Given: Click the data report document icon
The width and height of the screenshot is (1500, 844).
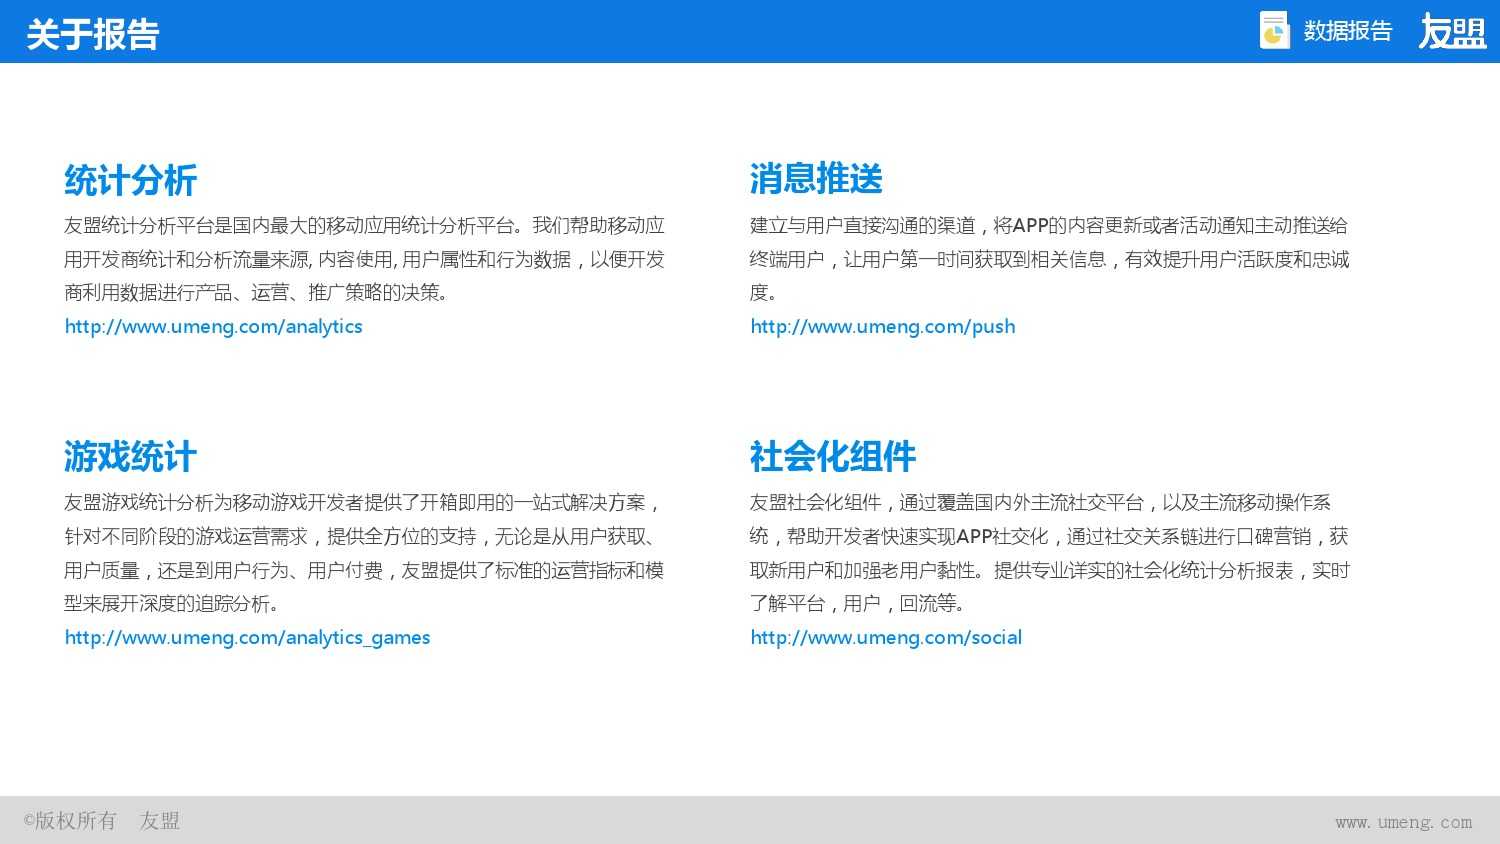Looking at the screenshot, I should pos(1274,30).
